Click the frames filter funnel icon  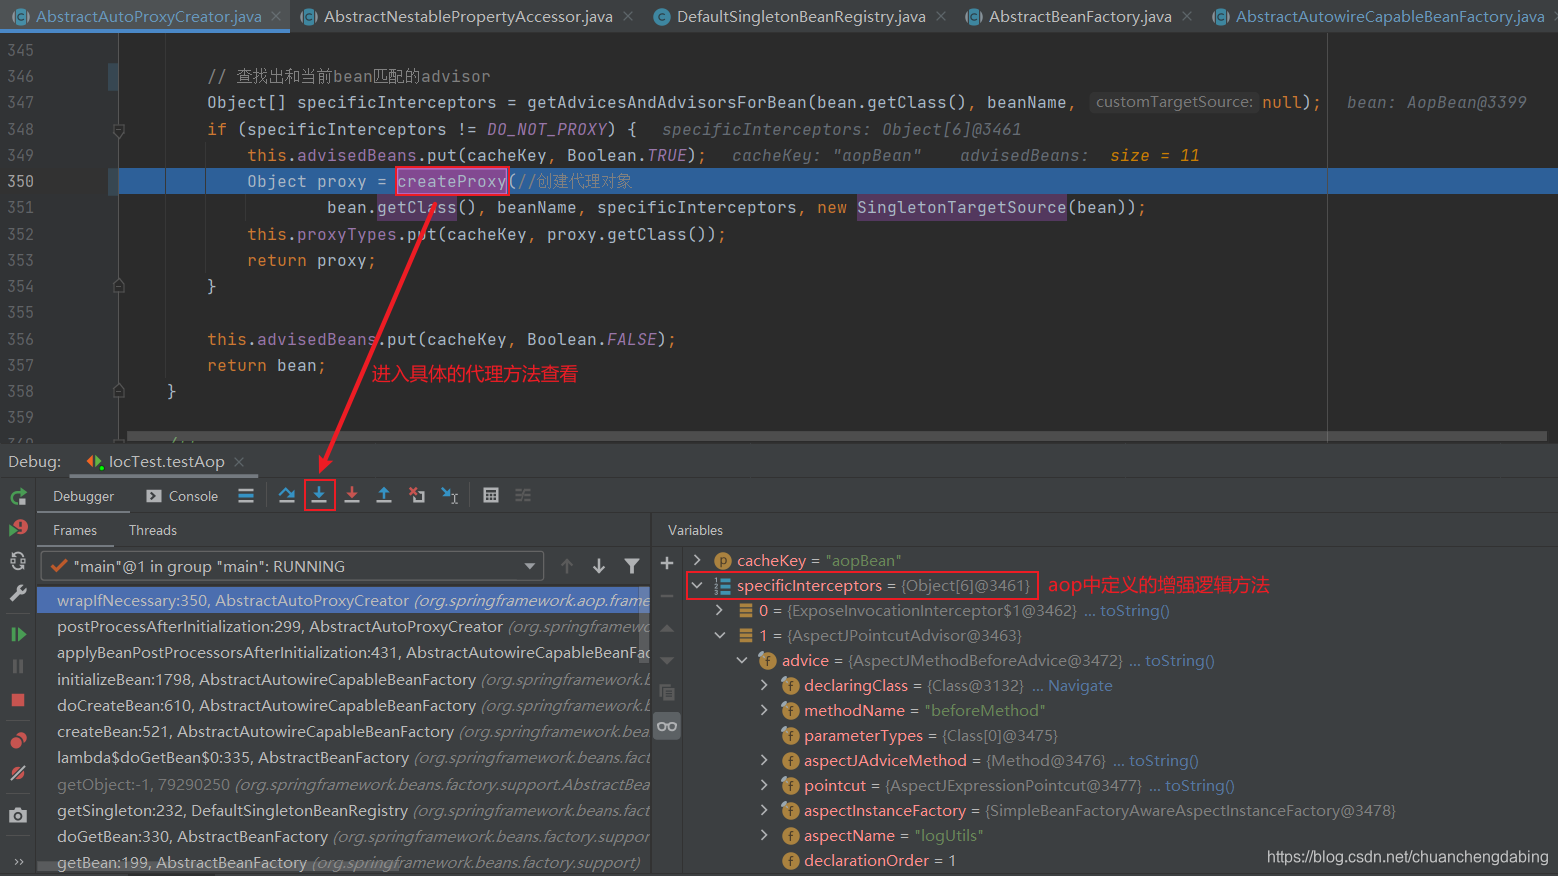pos(632,566)
